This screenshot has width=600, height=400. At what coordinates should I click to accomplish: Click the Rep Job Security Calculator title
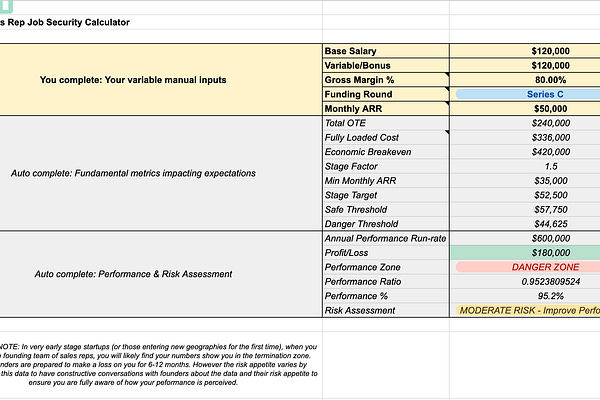click(x=65, y=22)
